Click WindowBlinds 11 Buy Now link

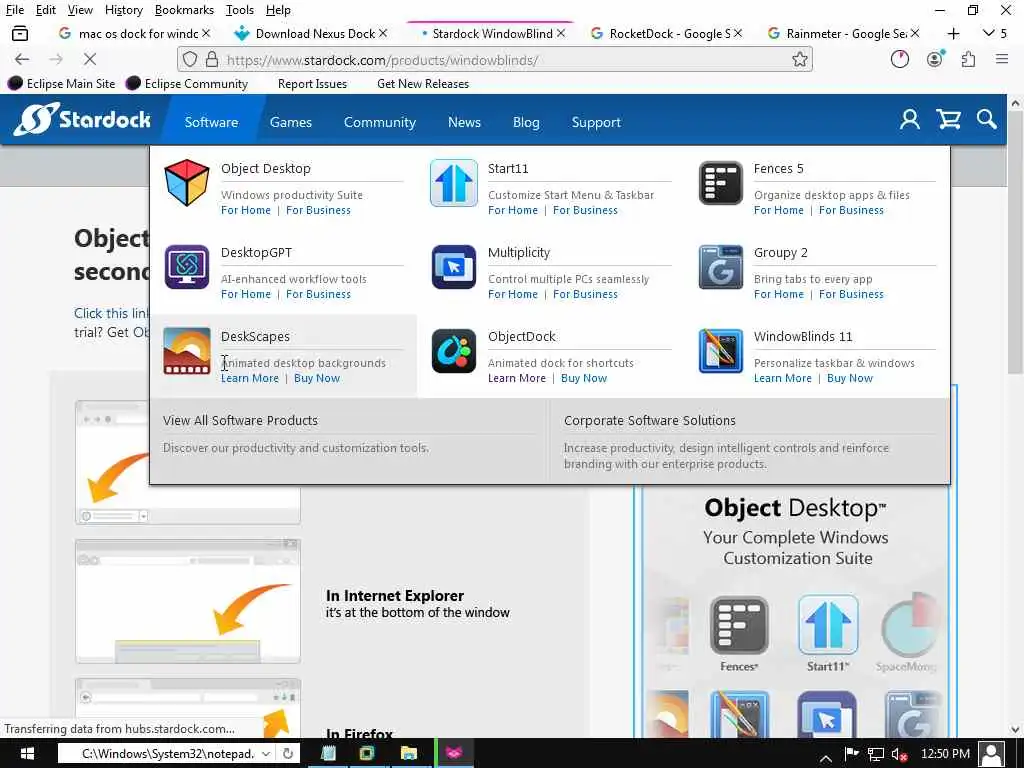click(850, 378)
